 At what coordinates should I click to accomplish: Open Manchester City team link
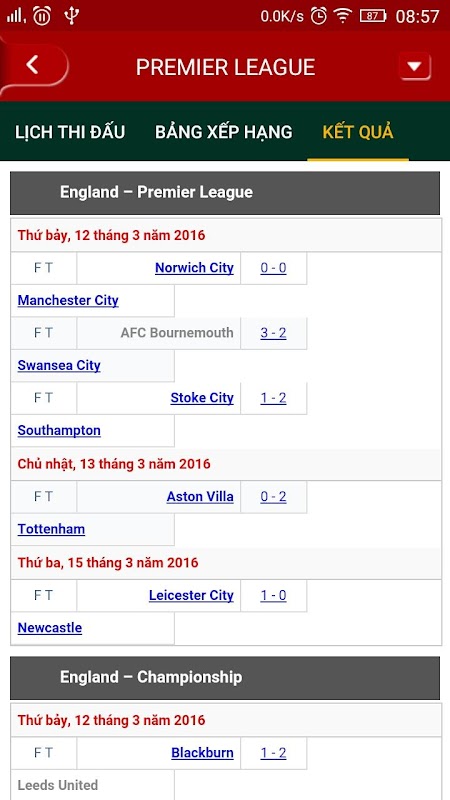click(x=68, y=301)
